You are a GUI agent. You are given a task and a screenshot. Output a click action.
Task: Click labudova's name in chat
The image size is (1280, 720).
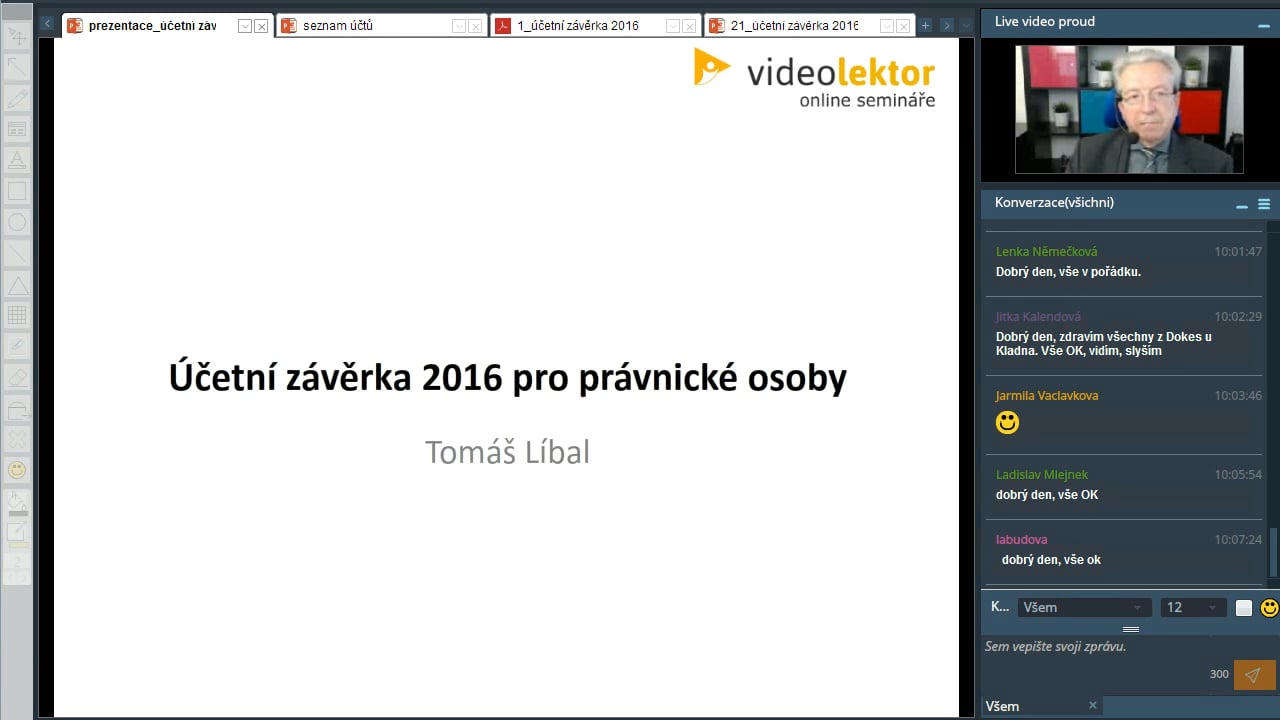1022,540
